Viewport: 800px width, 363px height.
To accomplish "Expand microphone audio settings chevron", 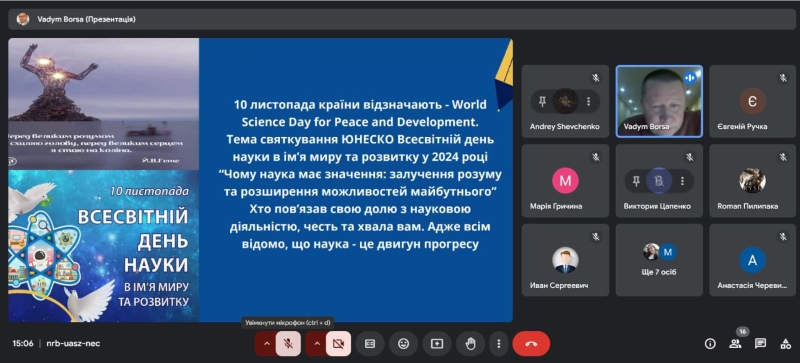I will 266,344.
